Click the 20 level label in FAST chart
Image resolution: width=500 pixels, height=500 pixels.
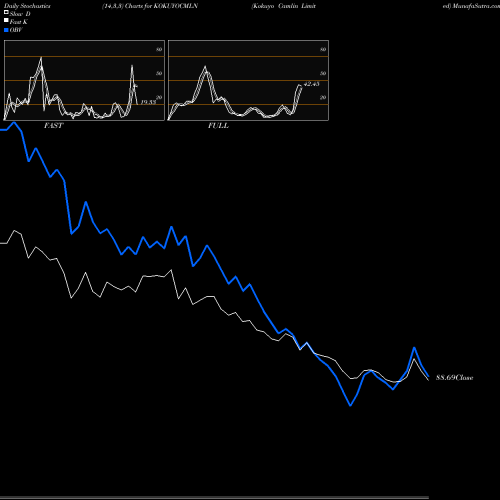pyautogui.click(x=159, y=97)
